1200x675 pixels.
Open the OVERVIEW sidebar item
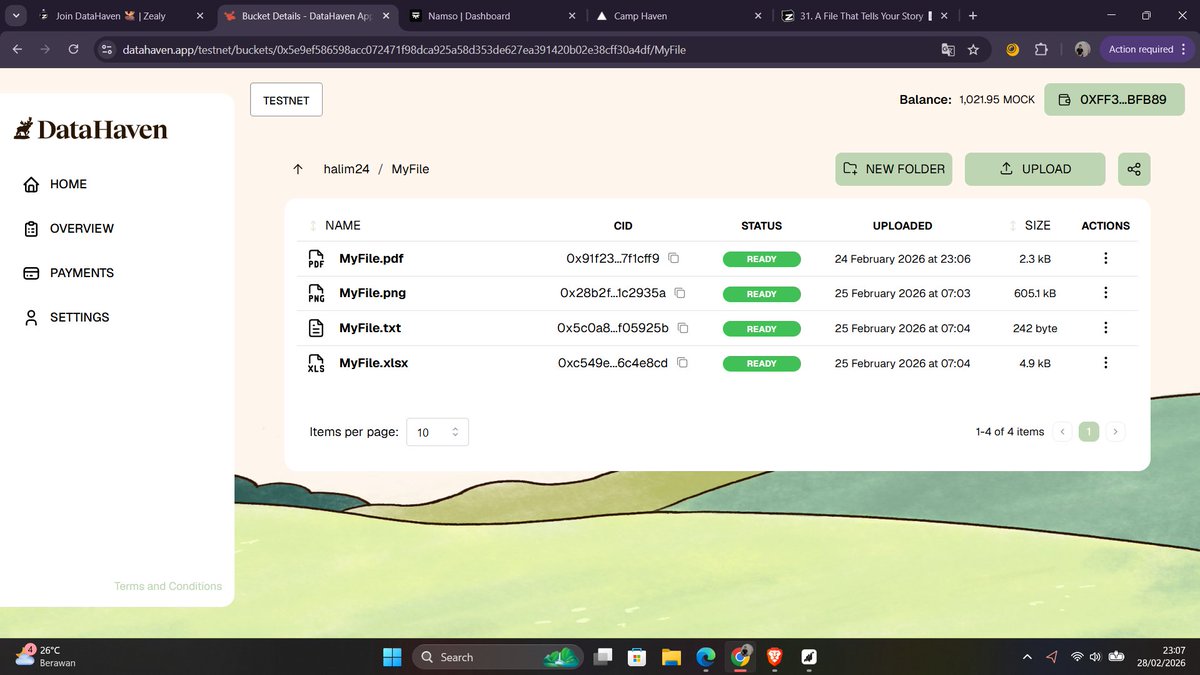pos(68,228)
